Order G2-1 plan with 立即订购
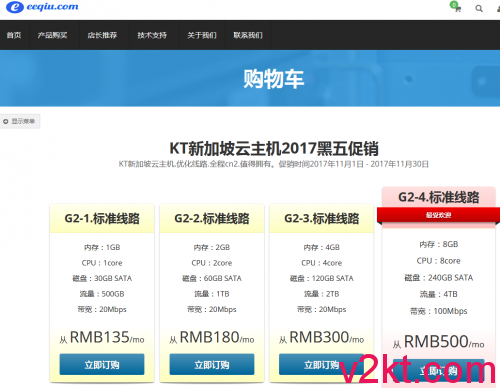The image size is (500, 388). (x=102, y=364)
